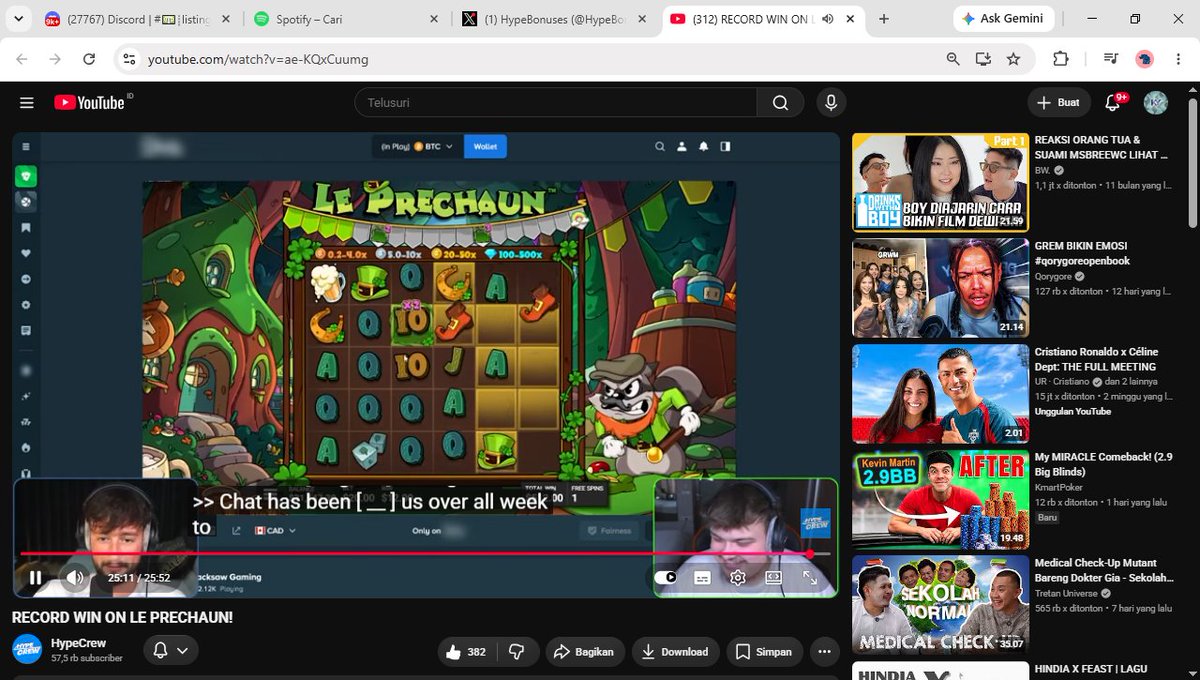This screenshot has width=1200, height=680.
Task: Close the Spotify – Cari tab
Action: tap(434, 19)
